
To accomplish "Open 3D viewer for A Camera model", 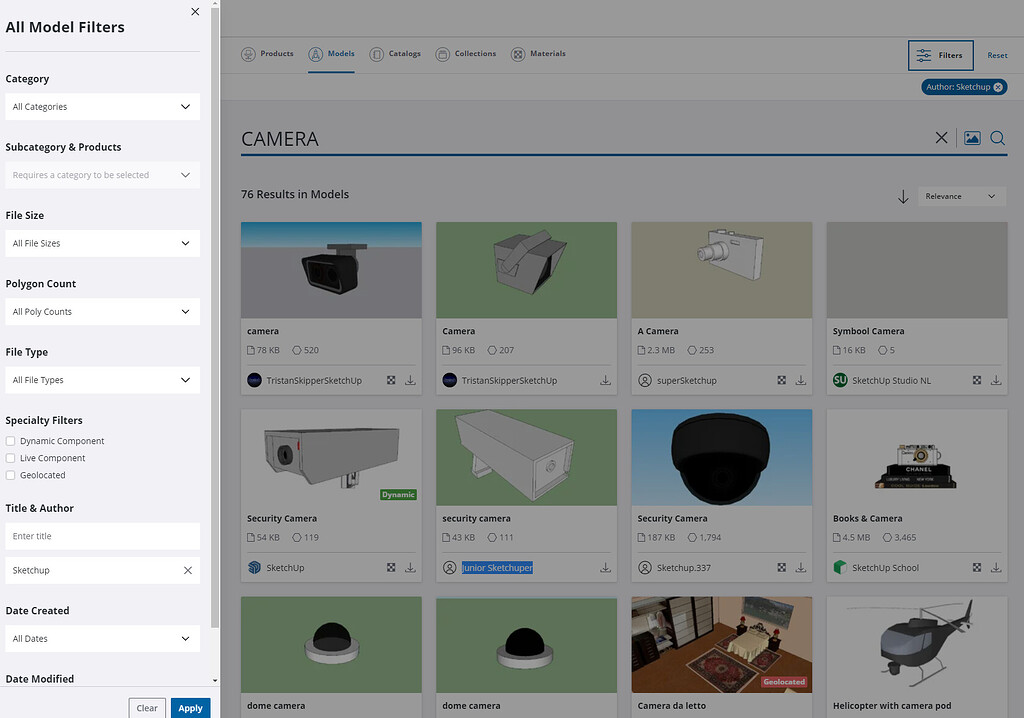I will pos(780,380).
